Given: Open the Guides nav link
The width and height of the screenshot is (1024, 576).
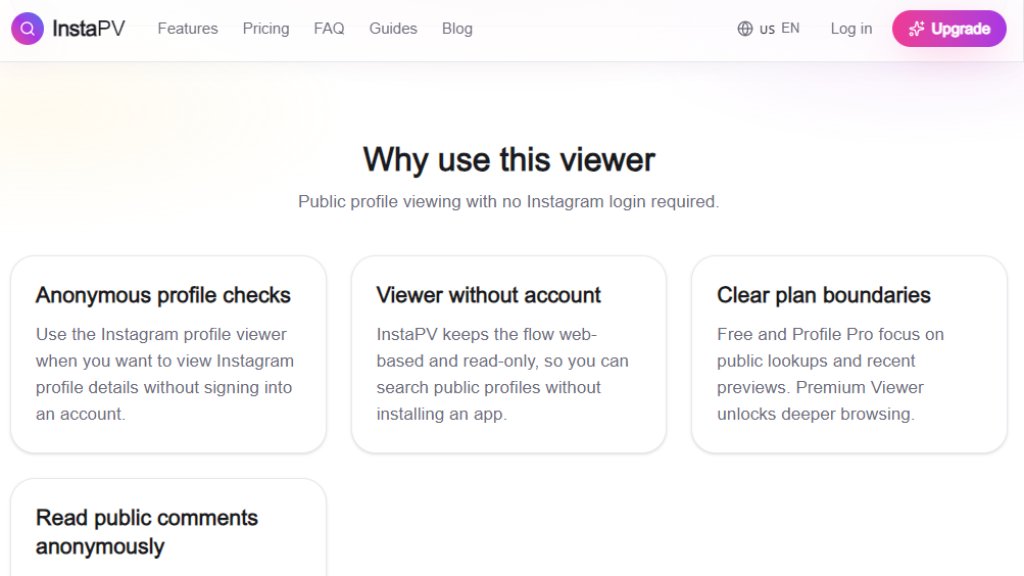Looking at the screenshot, I should point(393,29).
